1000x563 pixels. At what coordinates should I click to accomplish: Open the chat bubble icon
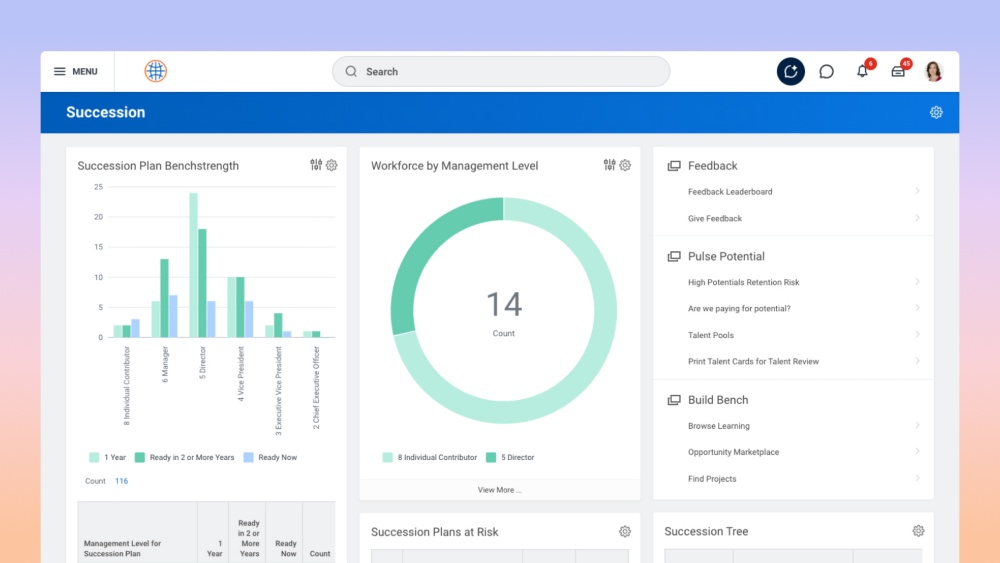pyautogui.click(x=826, y=72)
